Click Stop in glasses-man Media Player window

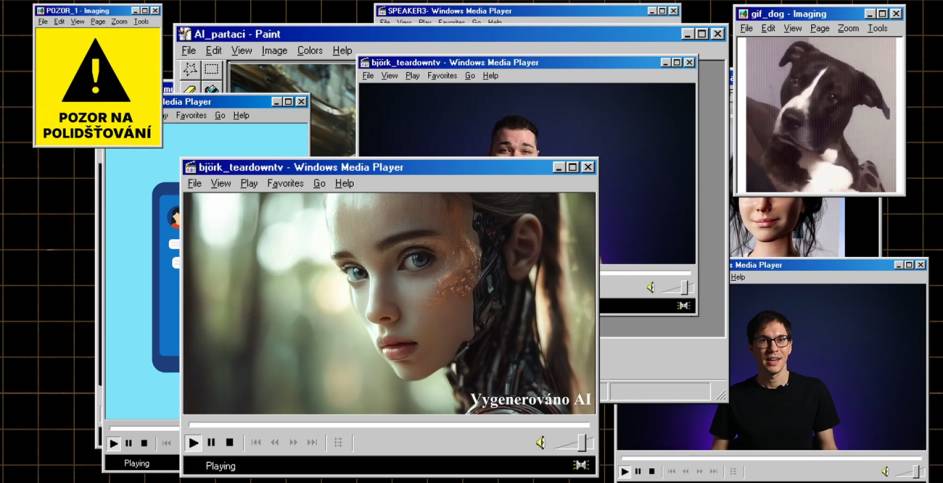click(650, 472)
